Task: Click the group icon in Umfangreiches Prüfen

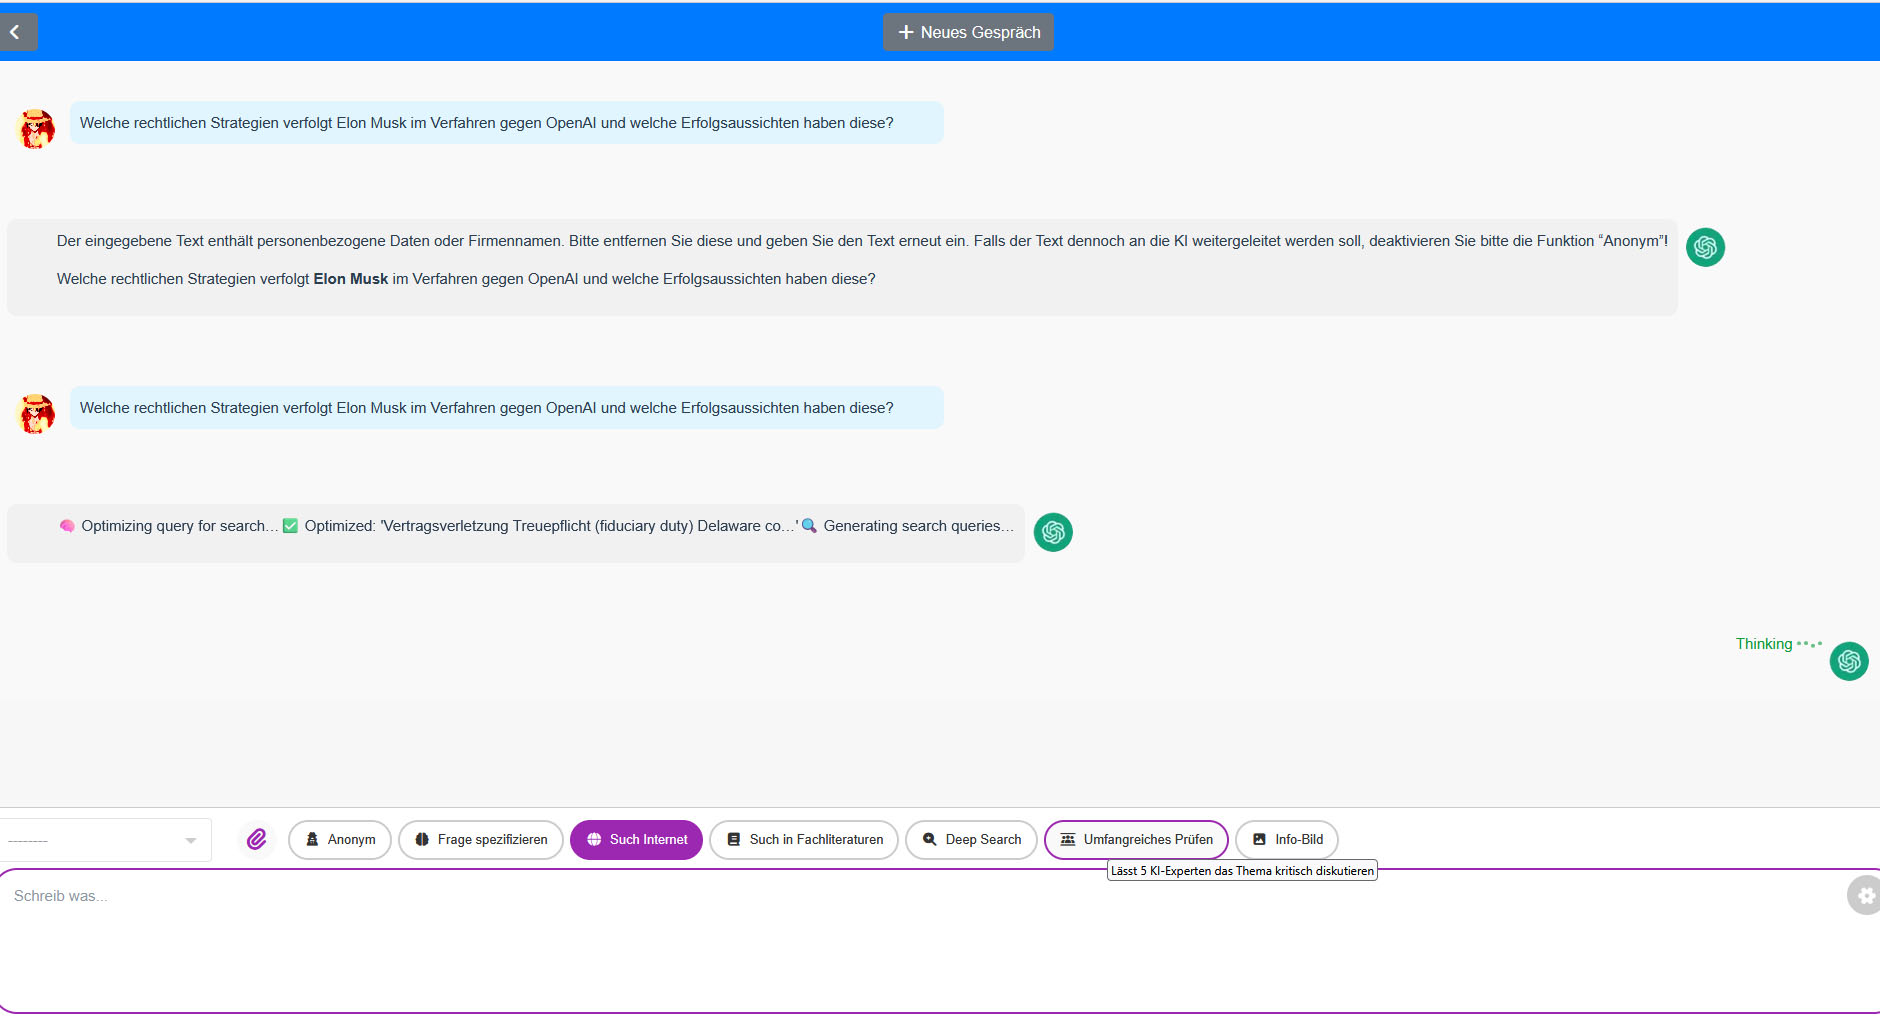Action: [1068, 840]
